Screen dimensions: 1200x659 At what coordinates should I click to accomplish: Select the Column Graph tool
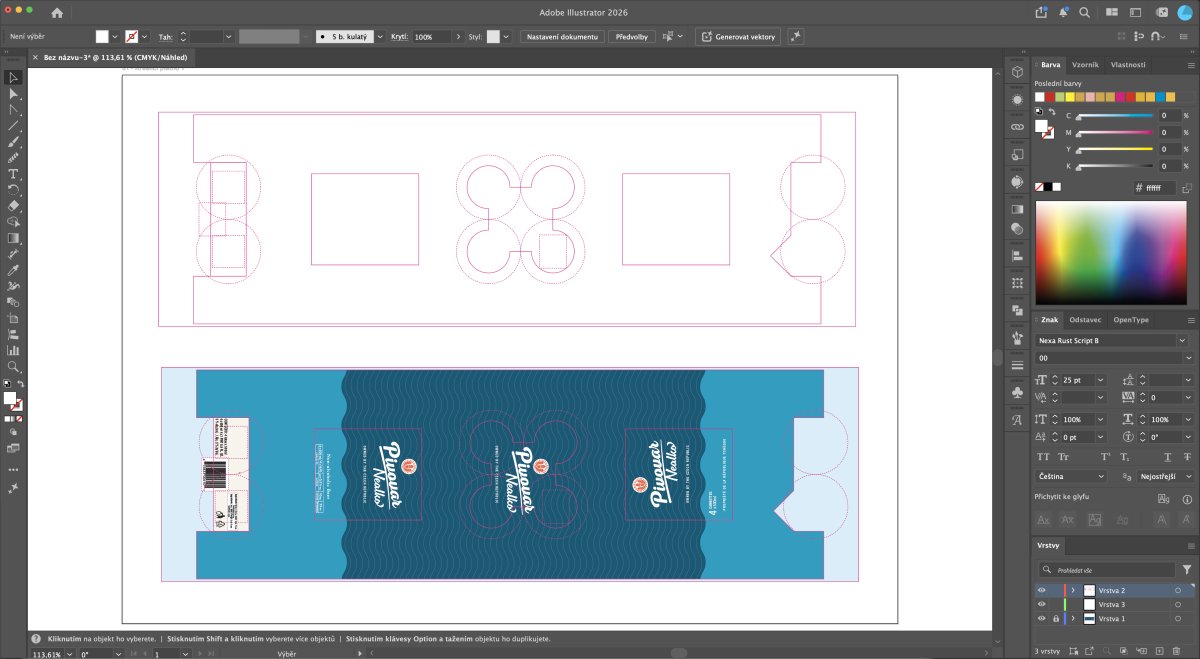13,350
